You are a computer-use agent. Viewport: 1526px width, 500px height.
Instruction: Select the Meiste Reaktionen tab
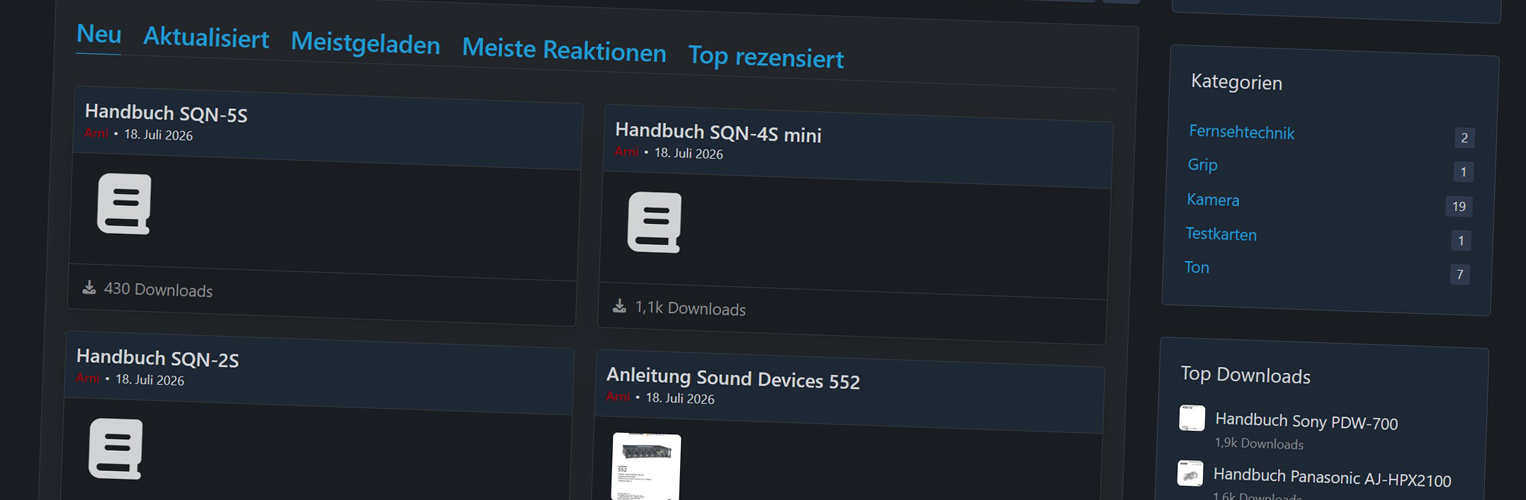(x=564, y=51)
